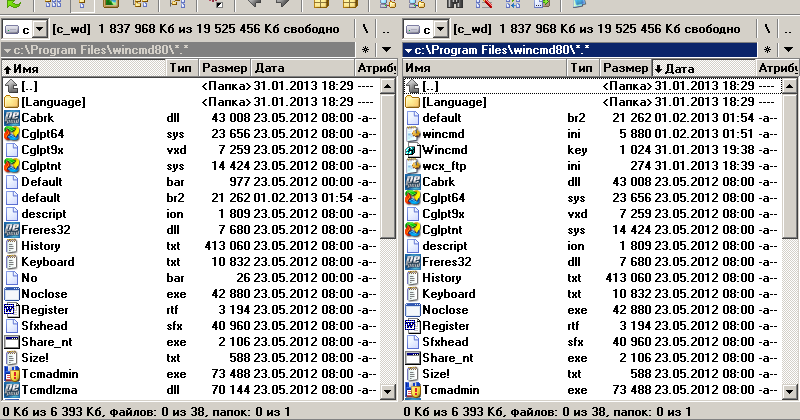Select the Cglptnt sys icon in left panel

[12, 166]
